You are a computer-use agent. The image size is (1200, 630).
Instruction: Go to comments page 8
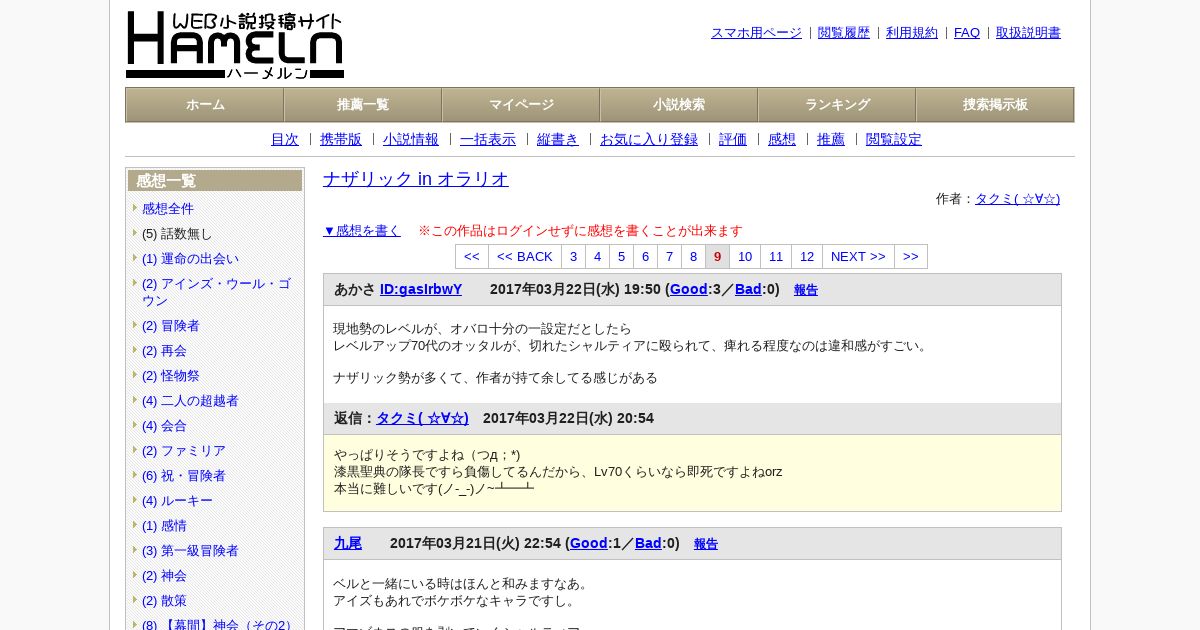click(694, 257)
